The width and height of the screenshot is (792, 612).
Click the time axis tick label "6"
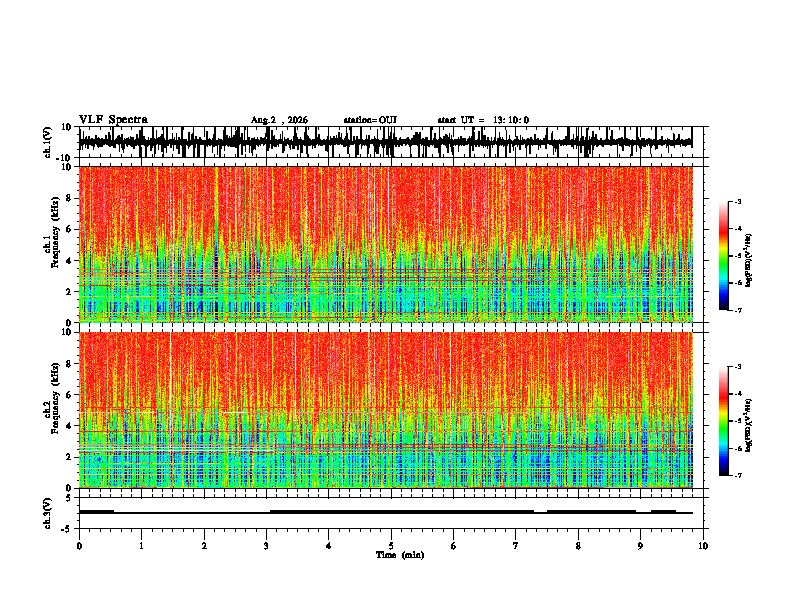click(454, 546)
